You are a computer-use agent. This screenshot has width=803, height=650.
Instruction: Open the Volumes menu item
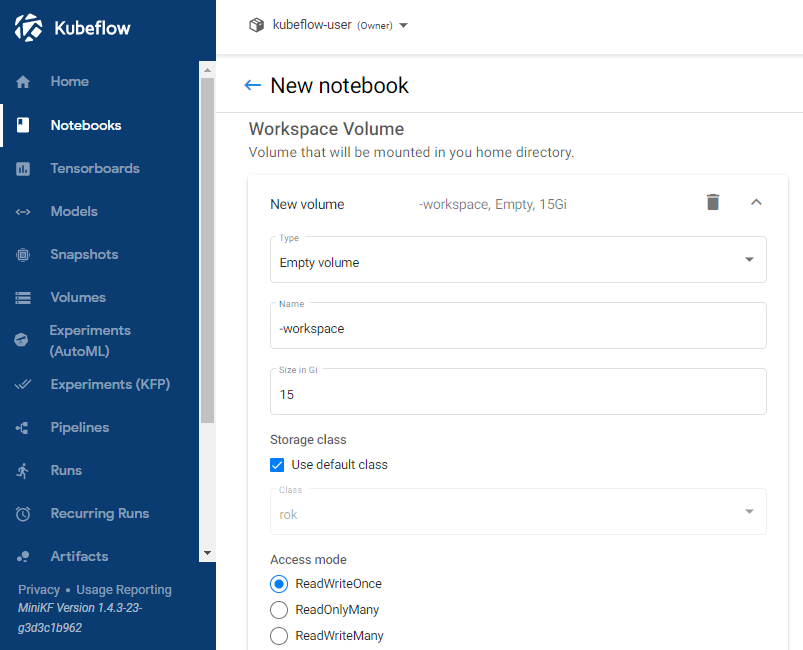[x=78, y=298]
